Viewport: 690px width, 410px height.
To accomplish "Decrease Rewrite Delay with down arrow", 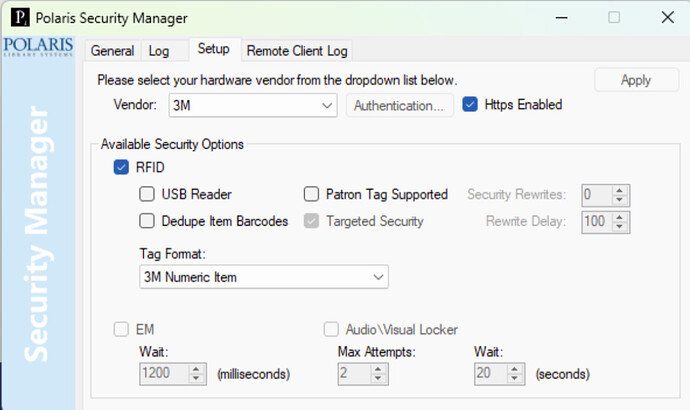I will click(620, 227).
